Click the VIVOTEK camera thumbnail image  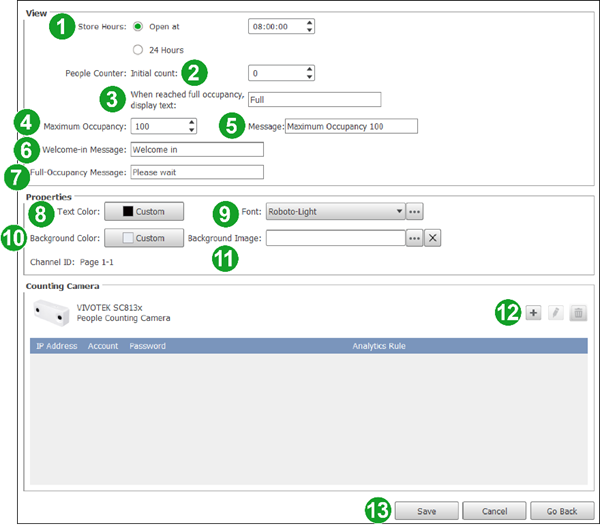point(51,313)
